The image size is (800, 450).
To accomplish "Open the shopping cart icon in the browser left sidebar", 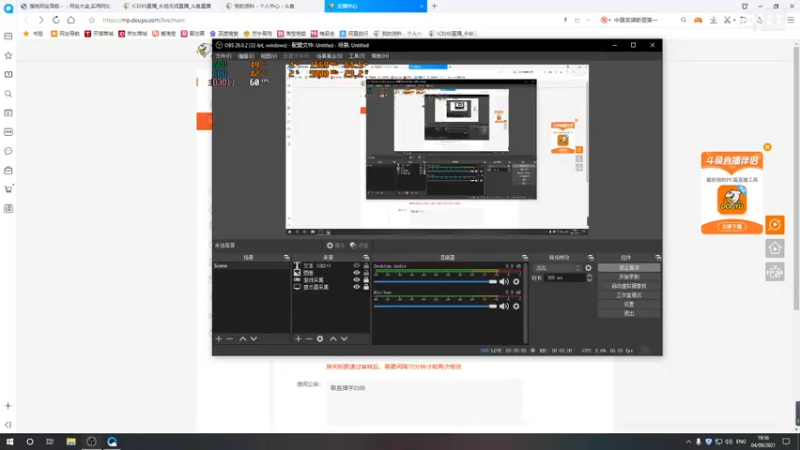I will click(8, 189).
